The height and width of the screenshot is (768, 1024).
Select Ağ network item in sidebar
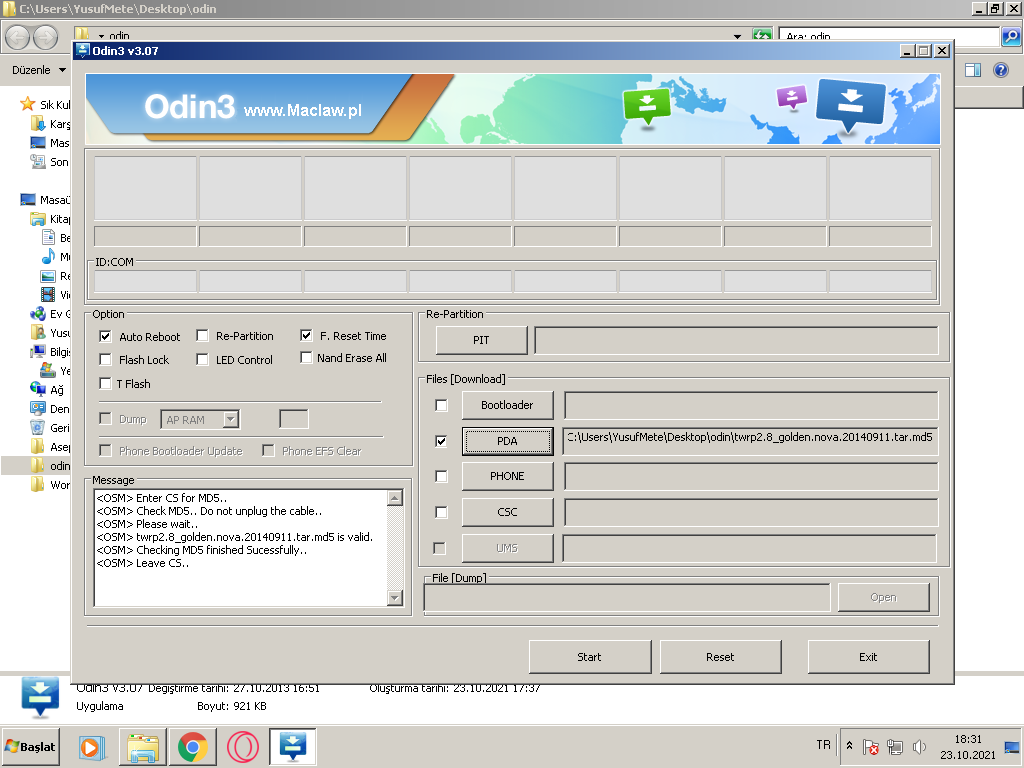(x=47, y=390)
